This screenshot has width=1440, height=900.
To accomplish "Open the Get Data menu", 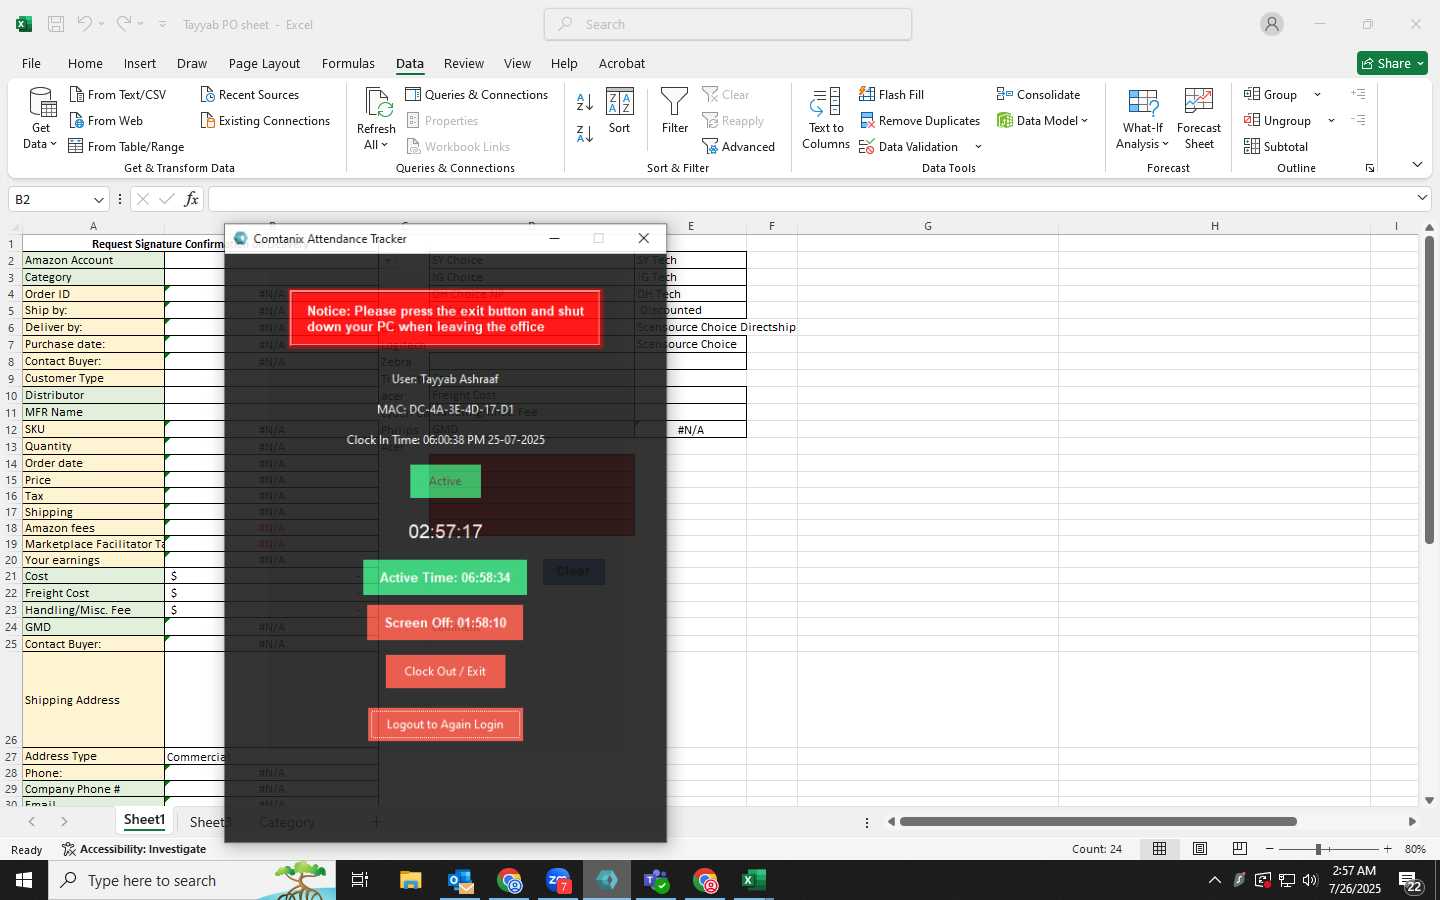I will [x=41, y=119].
